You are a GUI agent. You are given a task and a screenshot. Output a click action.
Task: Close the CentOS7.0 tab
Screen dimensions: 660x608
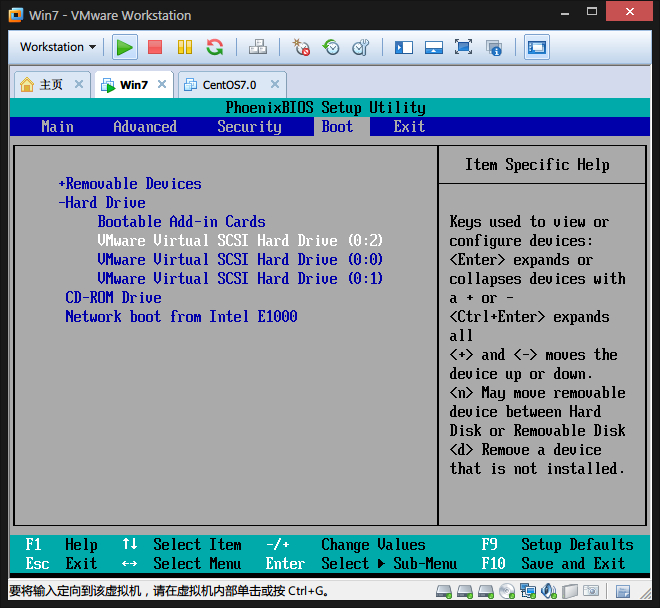point(275,84)
